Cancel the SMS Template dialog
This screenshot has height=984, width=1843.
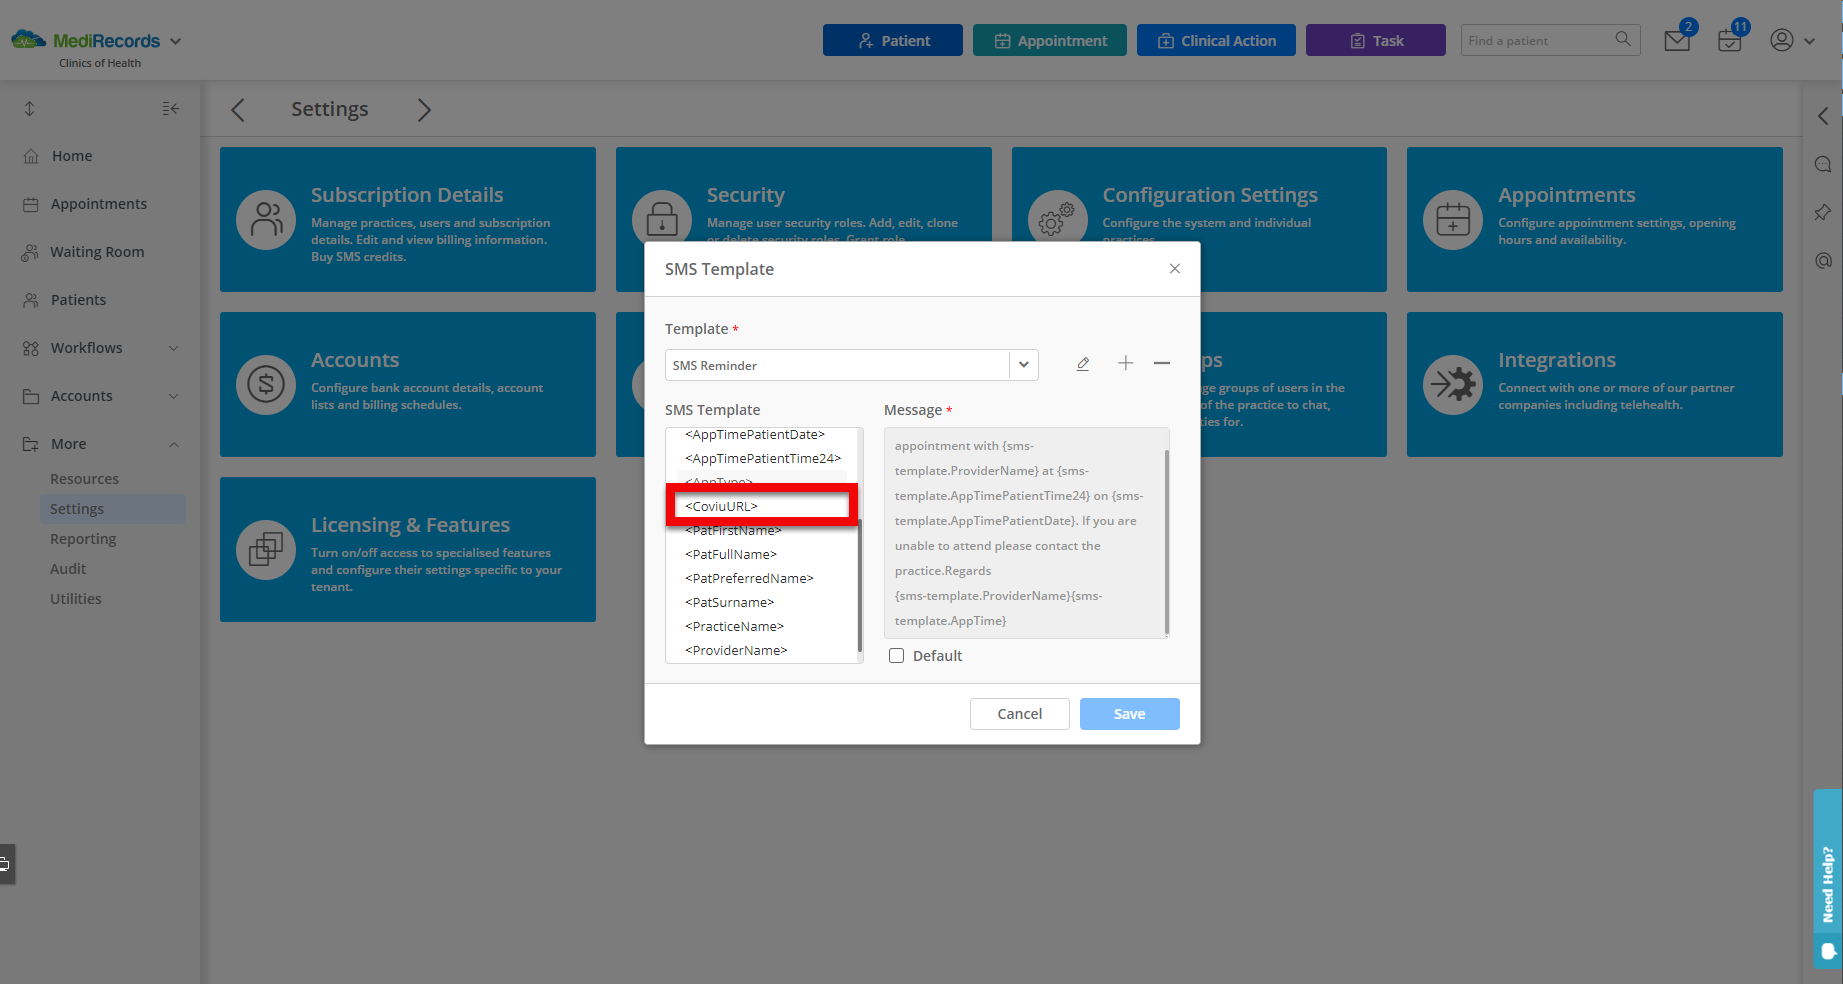[x=1019, y=713]
